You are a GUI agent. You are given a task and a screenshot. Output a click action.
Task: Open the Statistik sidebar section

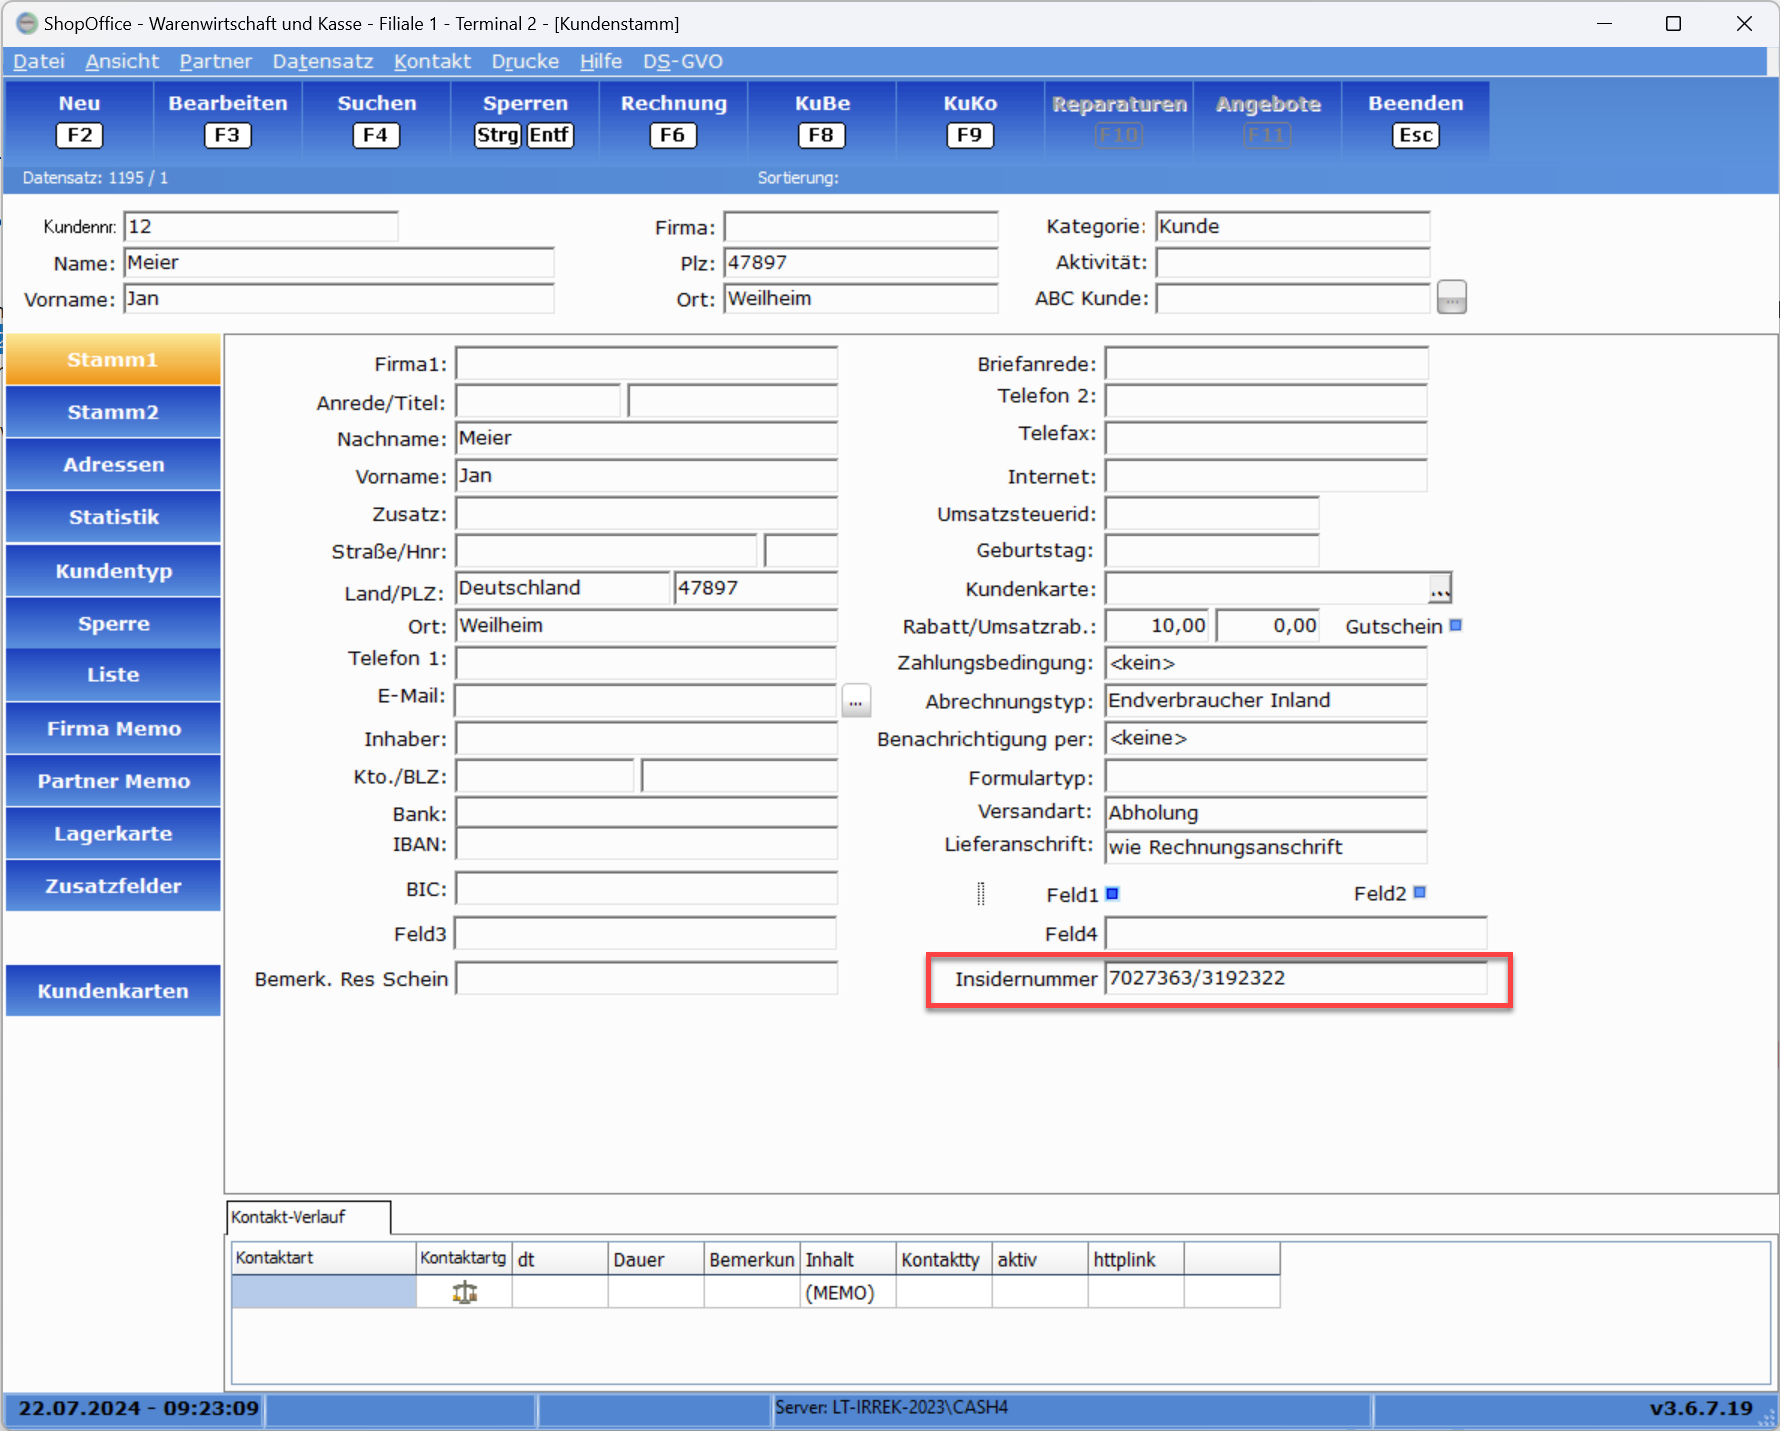[113, 517]
